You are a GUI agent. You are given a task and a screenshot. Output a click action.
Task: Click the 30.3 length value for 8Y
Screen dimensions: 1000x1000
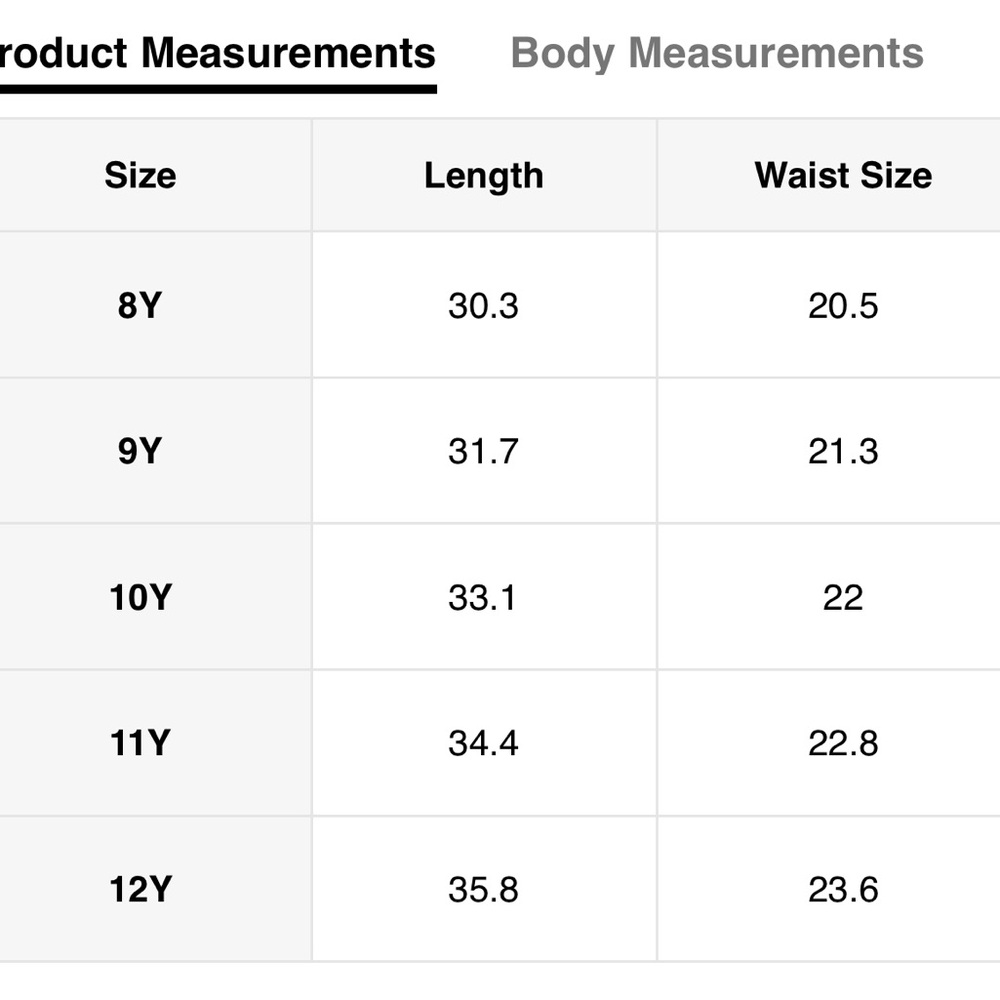[483, 305]
